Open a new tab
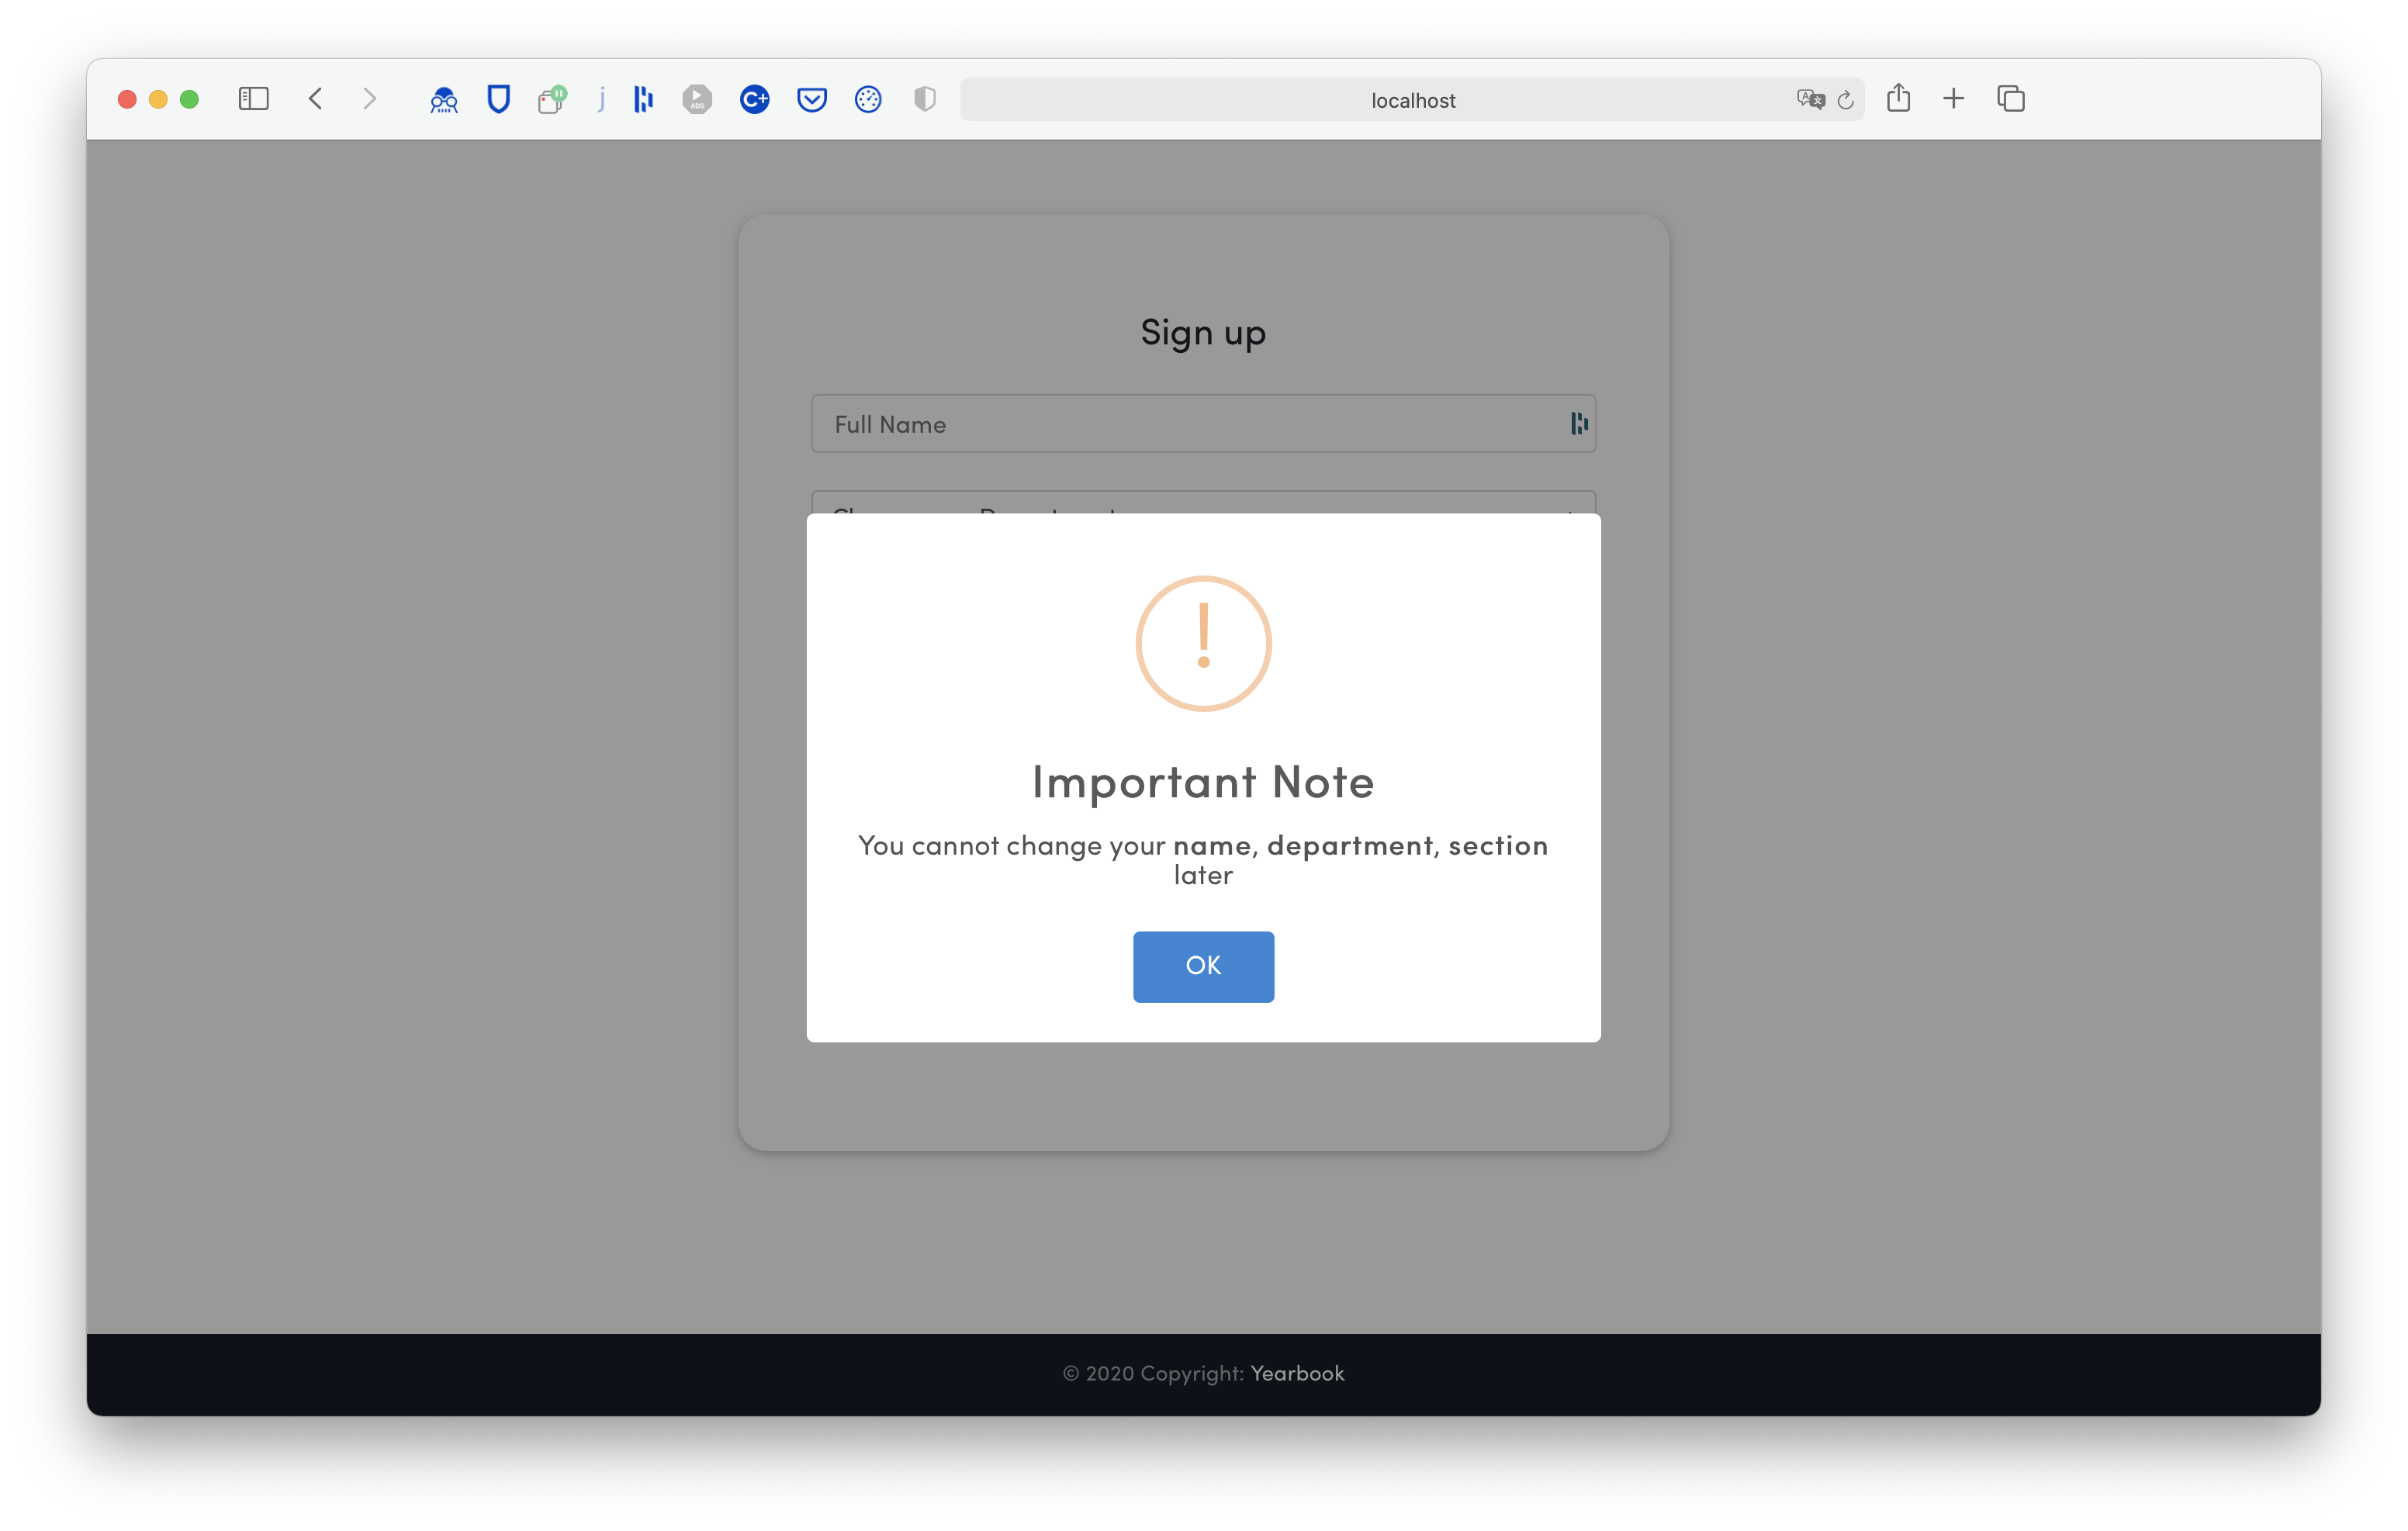Screen dimensions: 2408x1531 click(x=1953, y=98)
